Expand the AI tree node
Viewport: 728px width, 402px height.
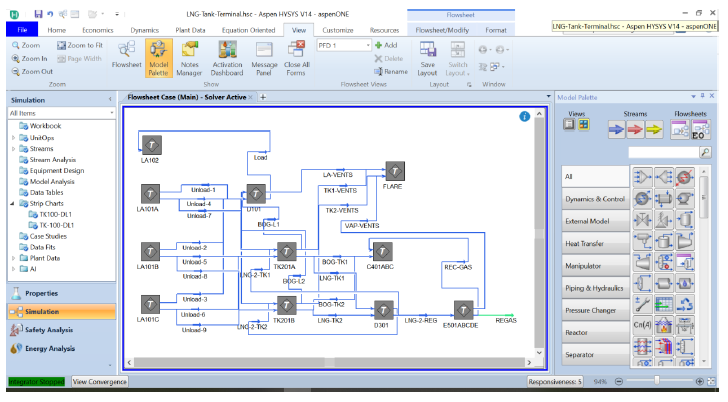(x=13, y=269)
